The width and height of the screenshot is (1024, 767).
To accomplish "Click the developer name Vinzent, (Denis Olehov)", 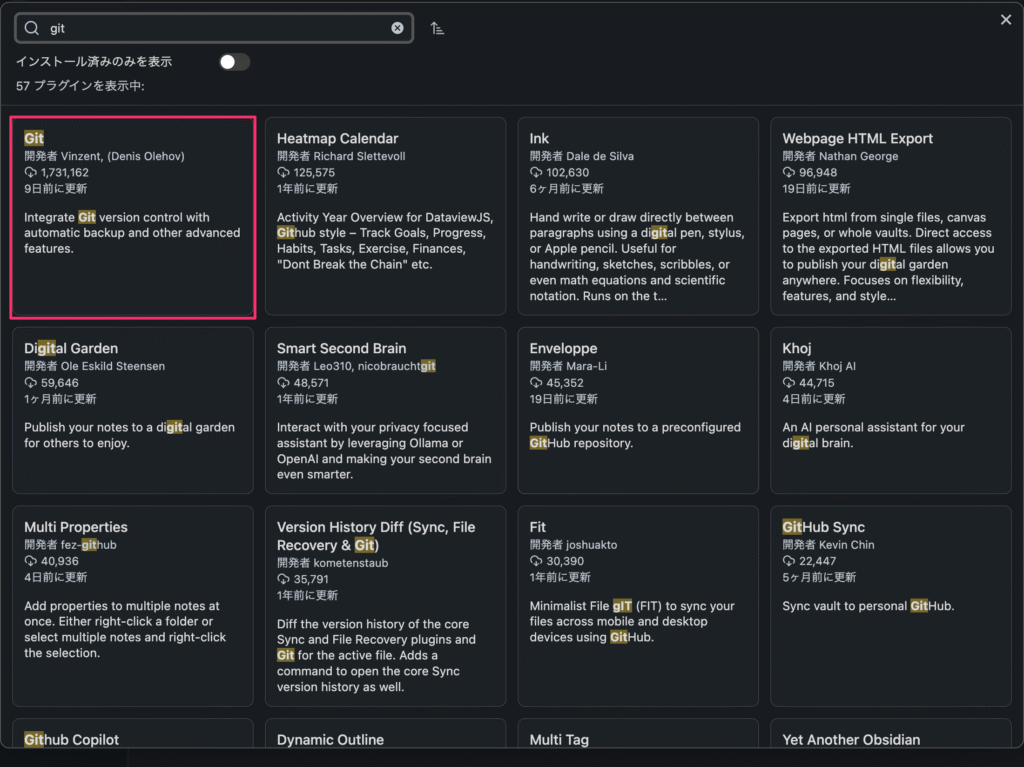I will pyautogui.click(x=123, y=156).
